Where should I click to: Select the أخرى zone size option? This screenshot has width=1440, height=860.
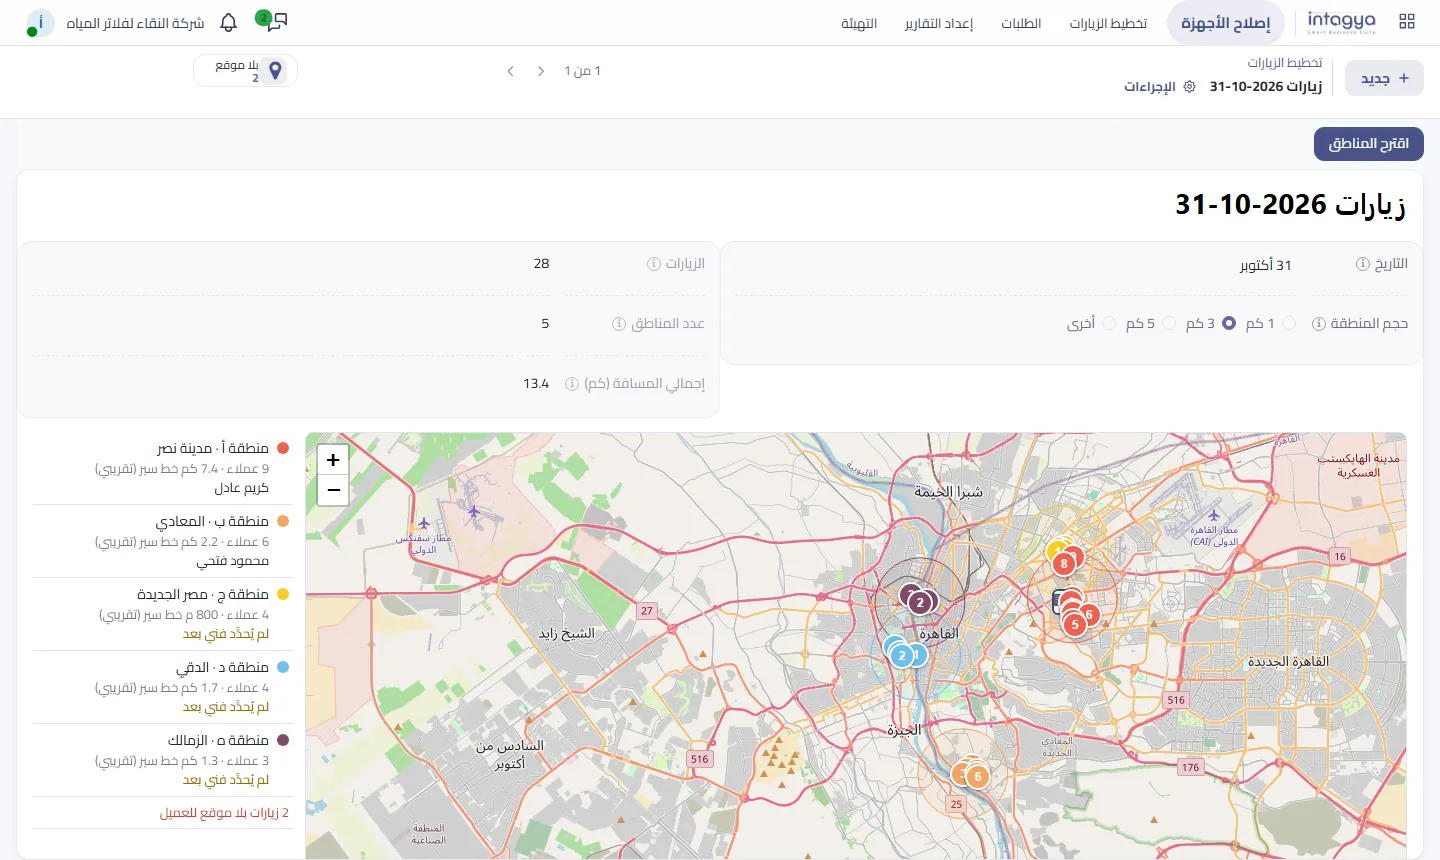[1109, 323]
